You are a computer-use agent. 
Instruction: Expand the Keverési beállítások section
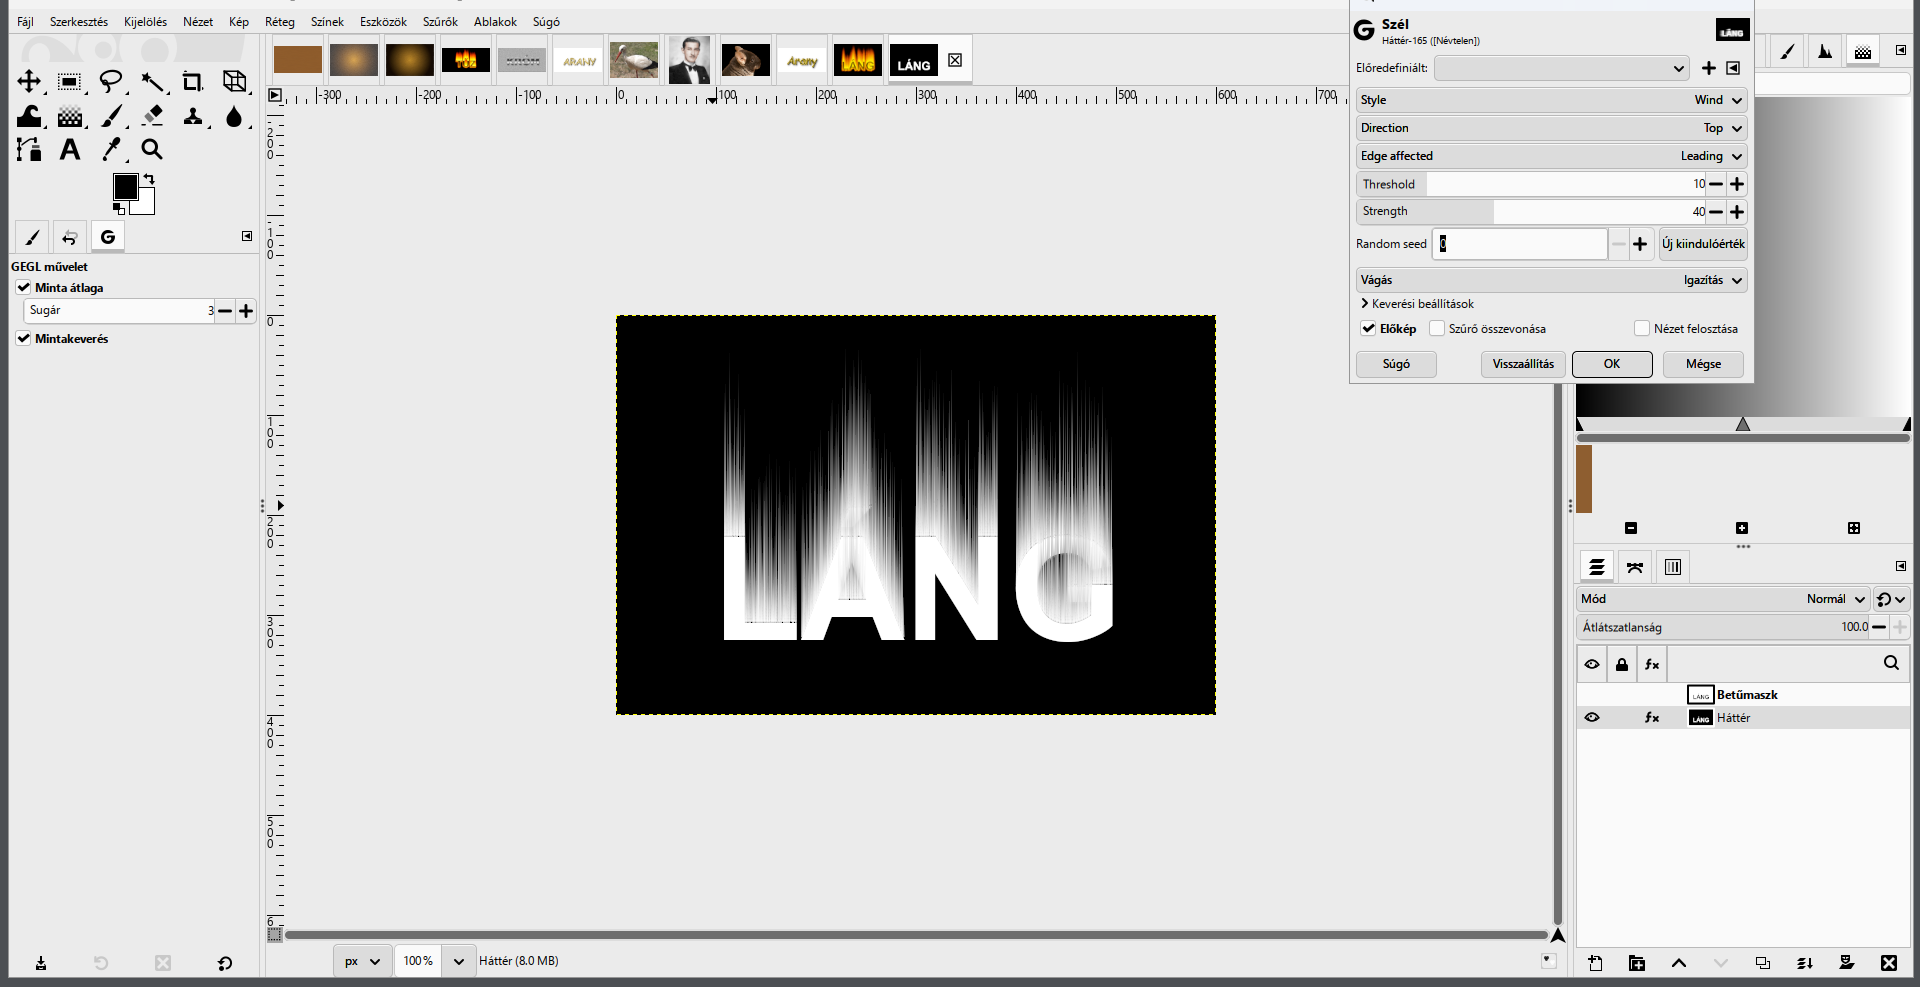click(x=1416, y=303)
